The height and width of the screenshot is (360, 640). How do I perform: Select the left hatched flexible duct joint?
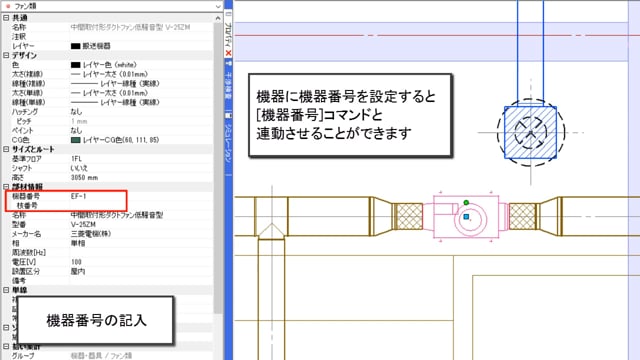coord(409,216)
